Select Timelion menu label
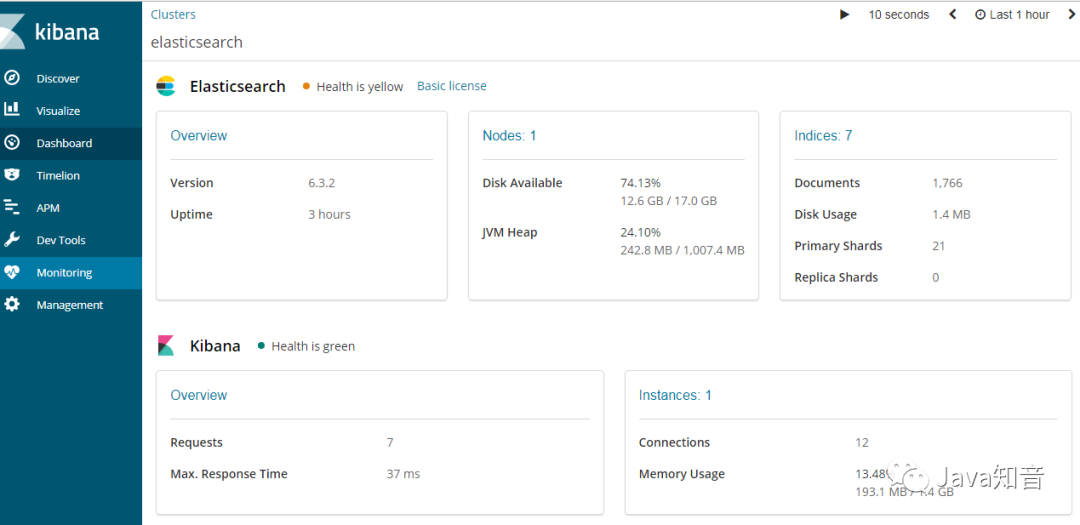This screenshot has width=1080, height=525. 58,176
